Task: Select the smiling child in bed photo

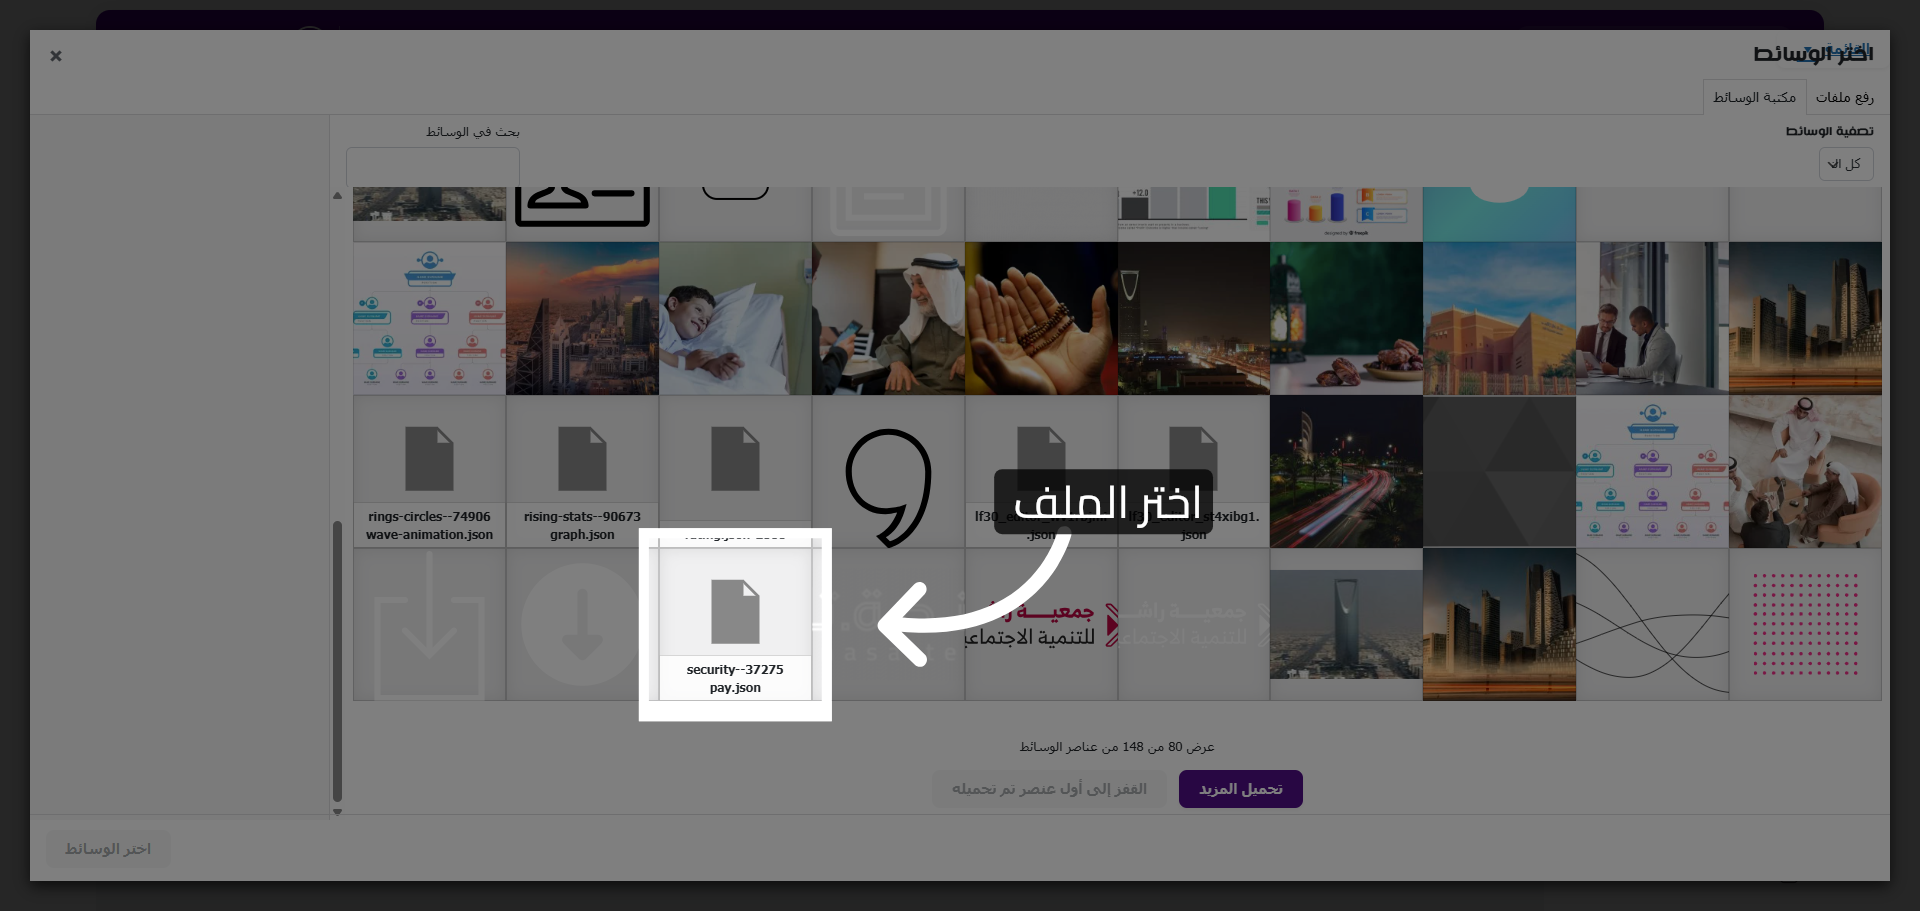Action: 735,318
